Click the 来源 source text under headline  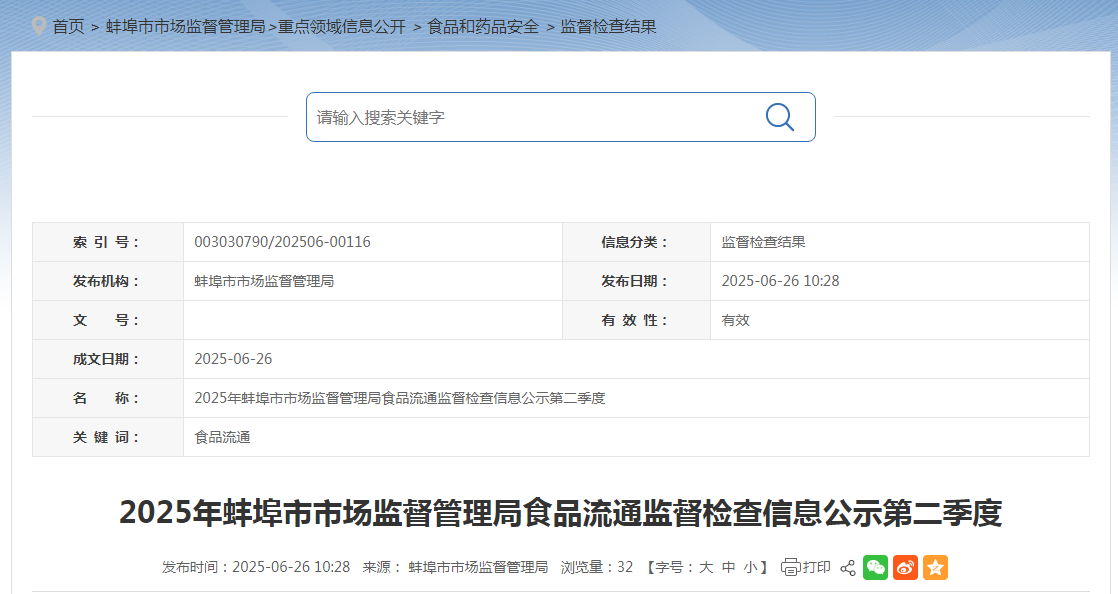[x=455, y=568]
